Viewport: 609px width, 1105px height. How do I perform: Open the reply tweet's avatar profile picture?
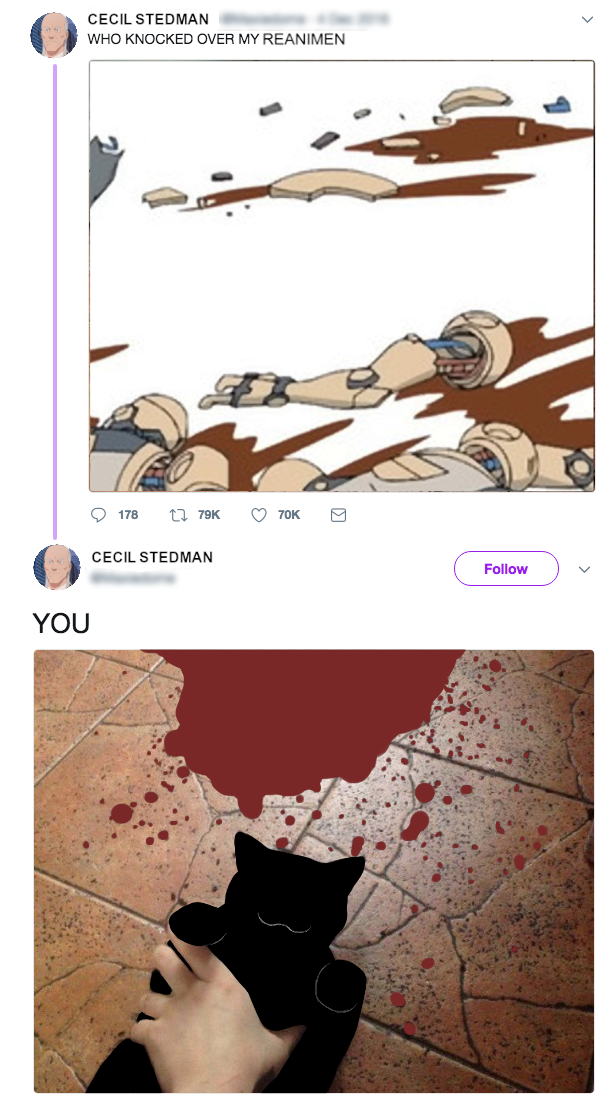[56, 567]
